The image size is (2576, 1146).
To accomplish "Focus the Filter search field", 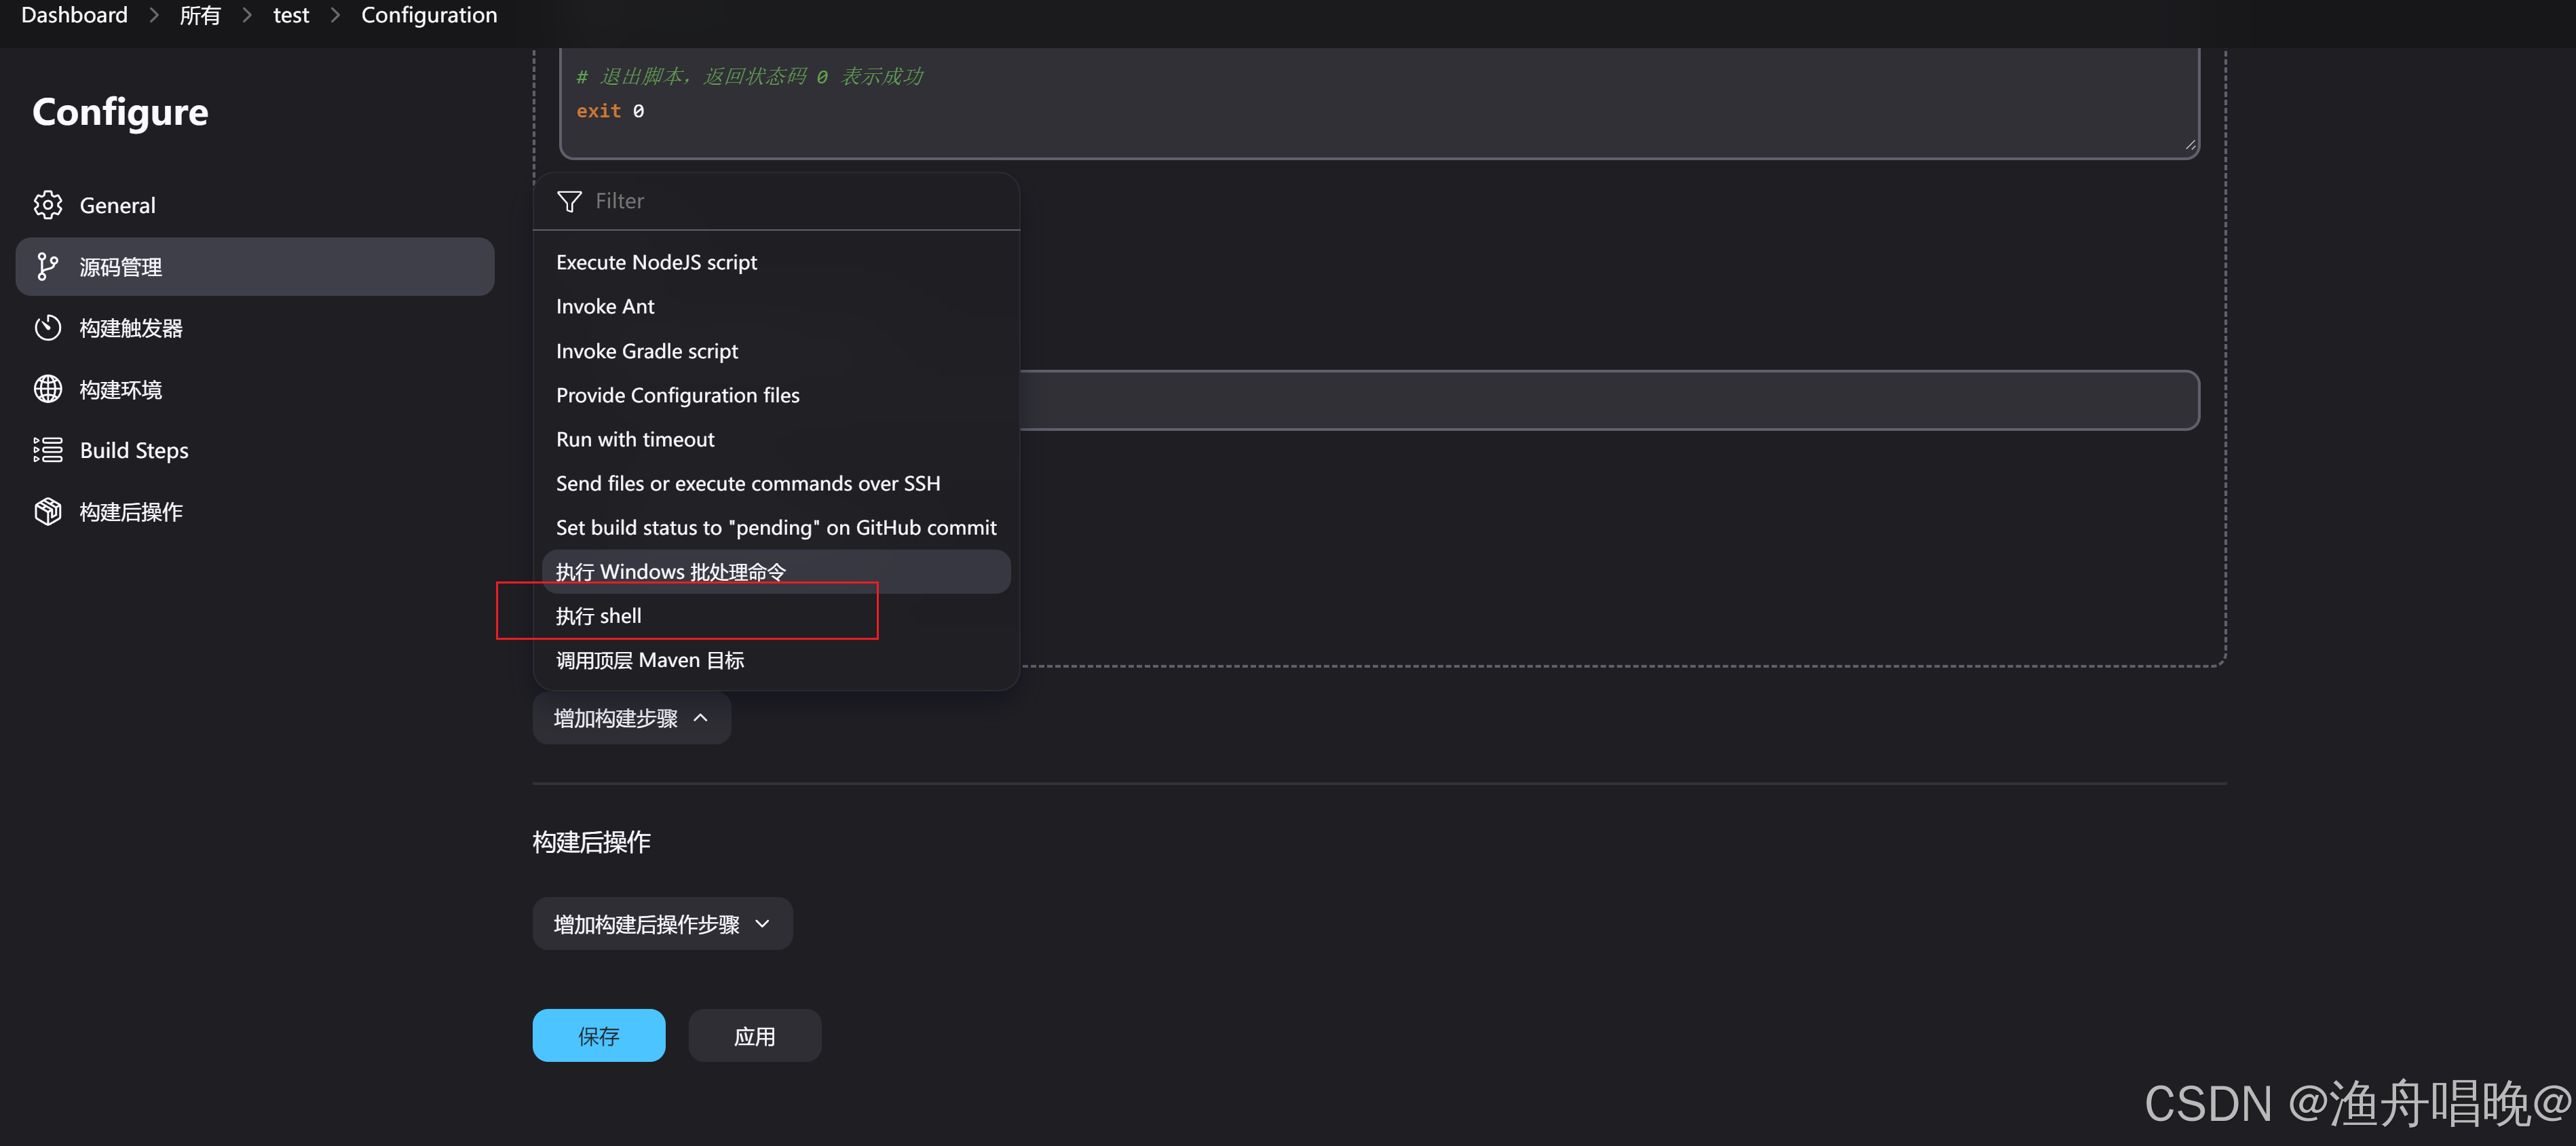I will [776, 201].
